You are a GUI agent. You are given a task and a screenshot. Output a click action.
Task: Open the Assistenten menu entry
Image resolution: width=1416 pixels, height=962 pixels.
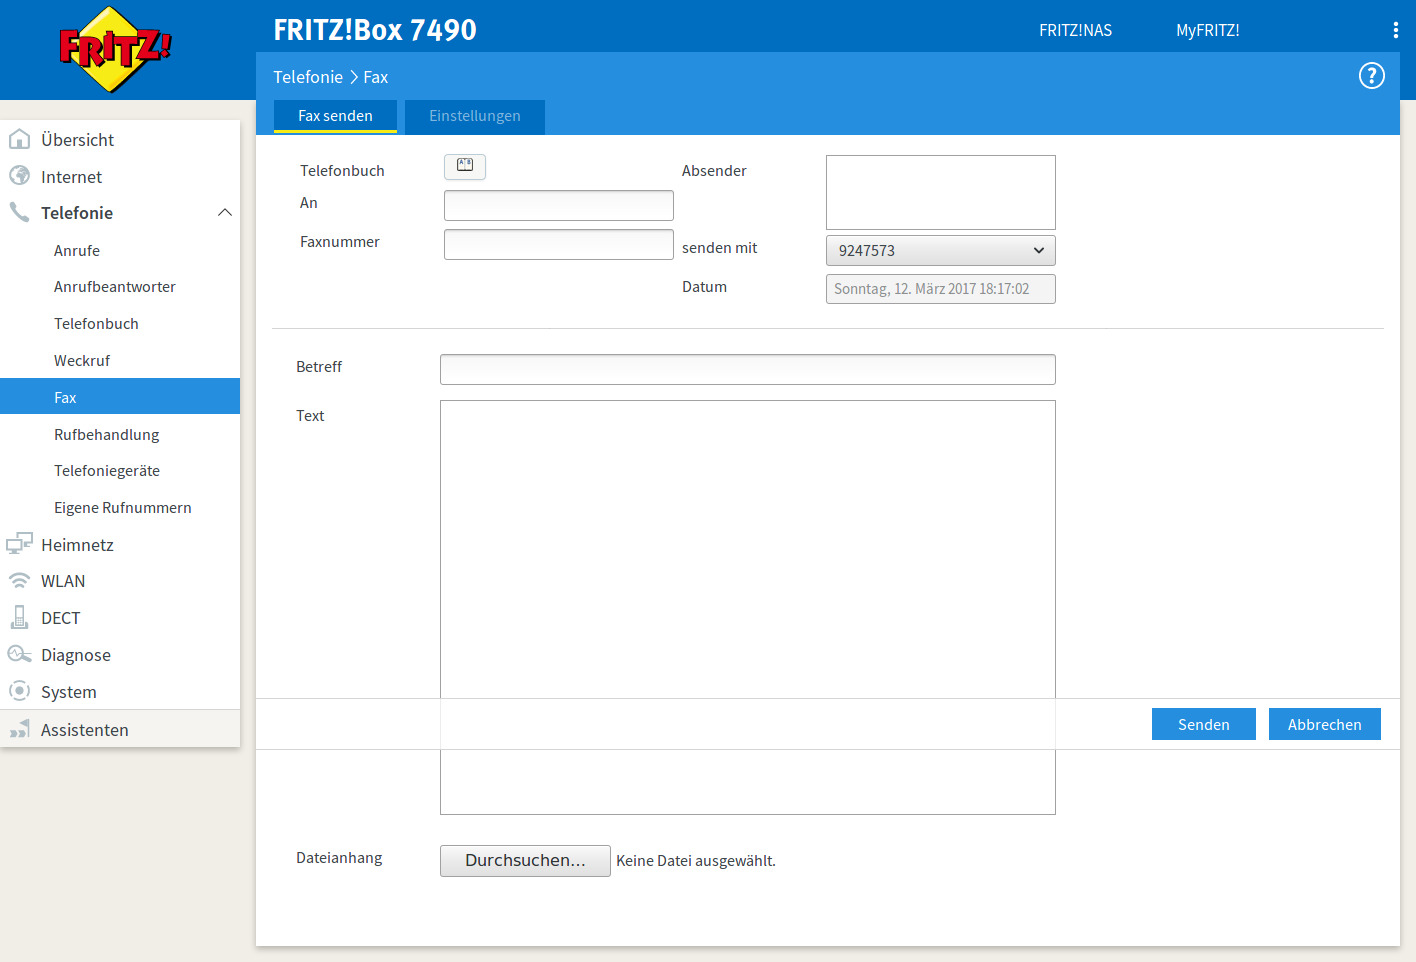coord(120,729)
